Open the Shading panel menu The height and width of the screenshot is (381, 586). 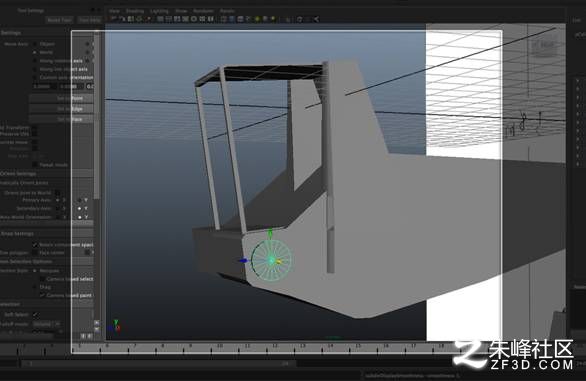tap(135, 11)
